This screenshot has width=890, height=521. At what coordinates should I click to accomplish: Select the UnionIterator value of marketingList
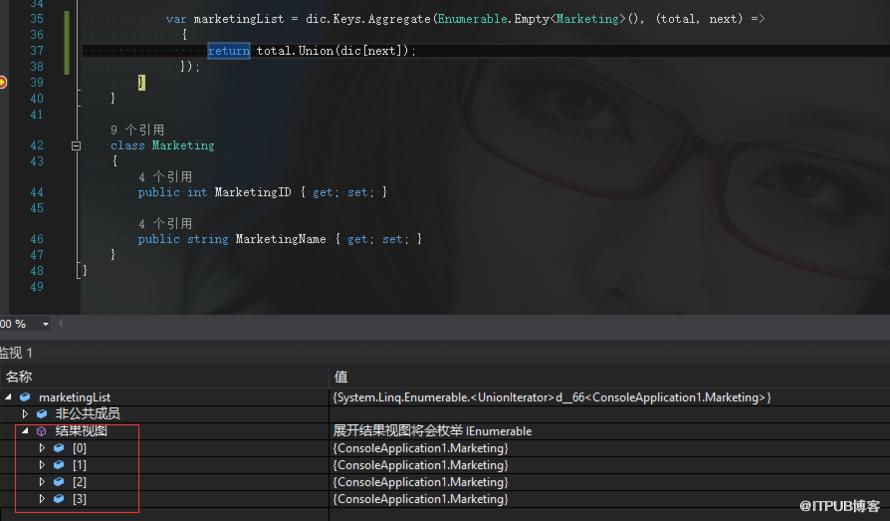tap(552, 397)
